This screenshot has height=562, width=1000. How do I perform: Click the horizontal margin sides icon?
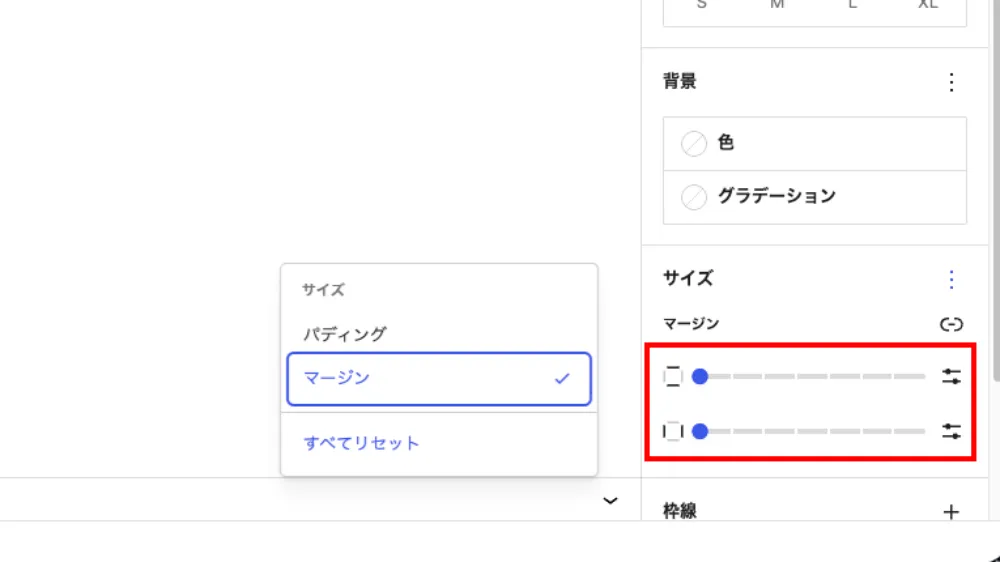click(673, 432)
